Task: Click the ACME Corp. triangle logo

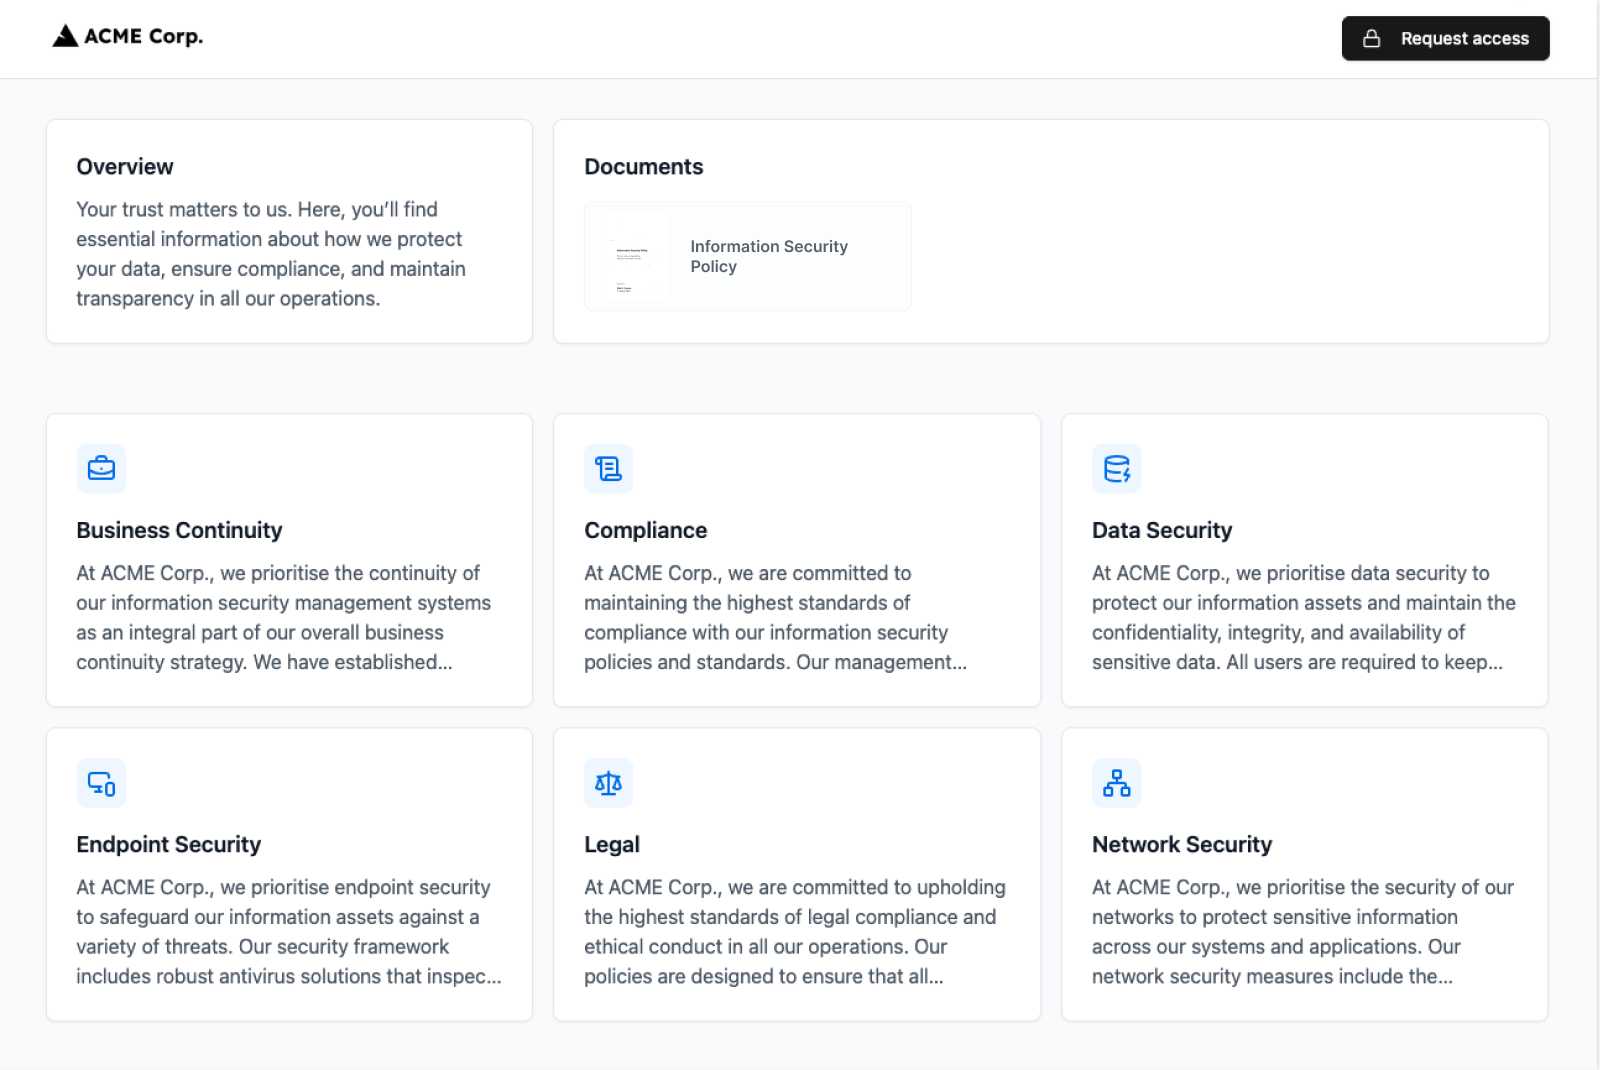Action: pos(66,37)
